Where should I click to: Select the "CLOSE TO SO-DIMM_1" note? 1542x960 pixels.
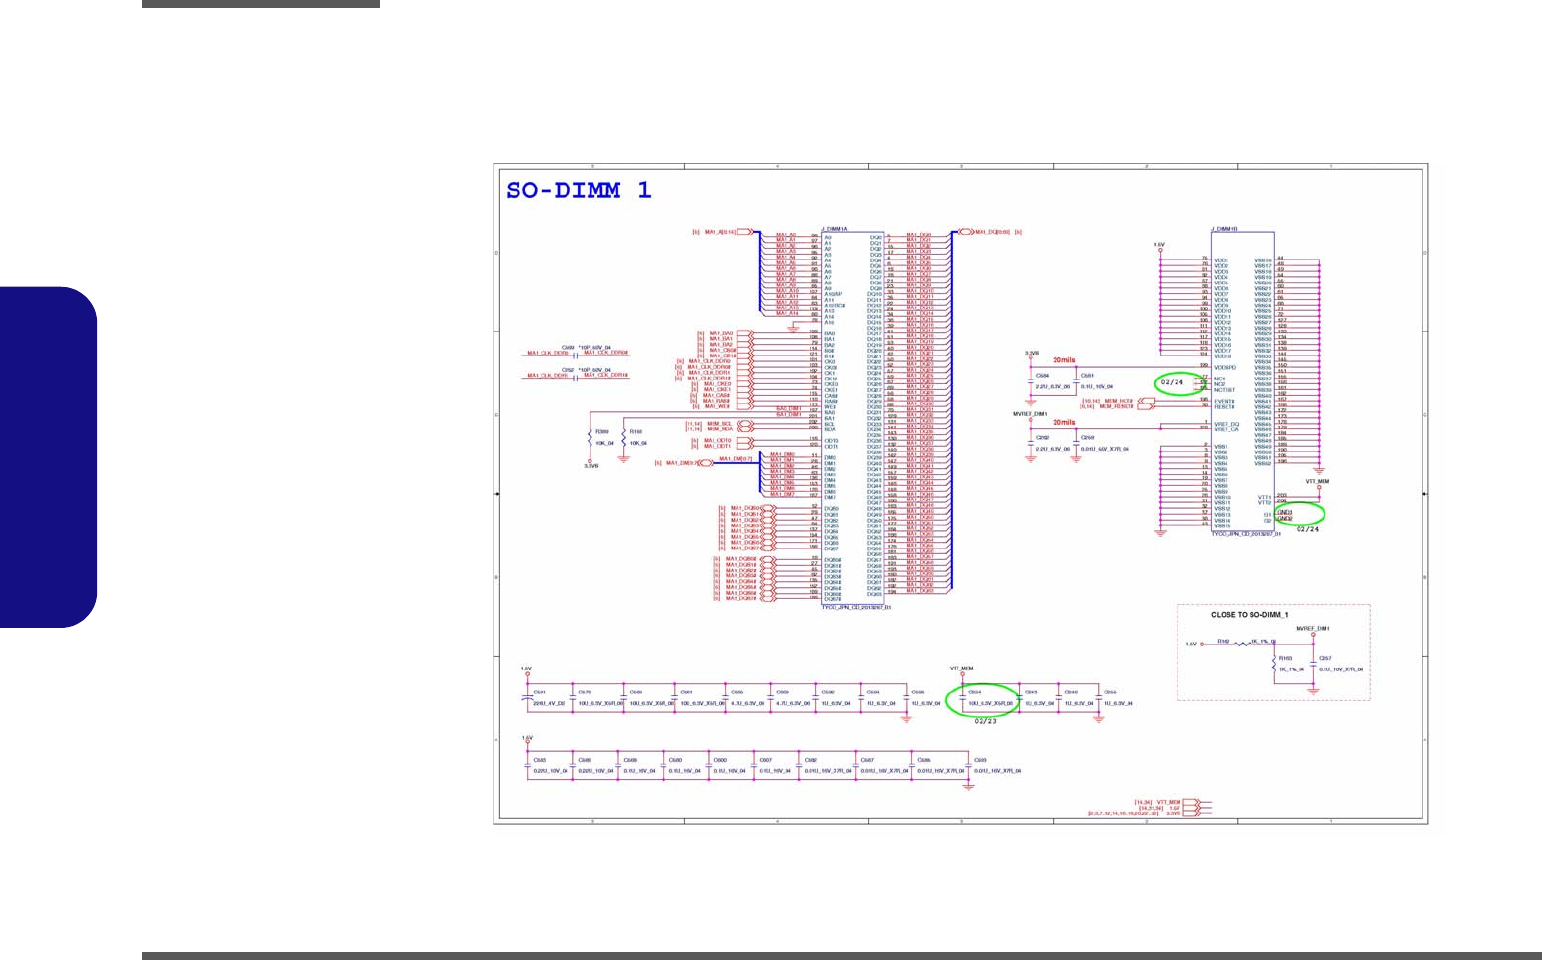[x=1249, y=615]
